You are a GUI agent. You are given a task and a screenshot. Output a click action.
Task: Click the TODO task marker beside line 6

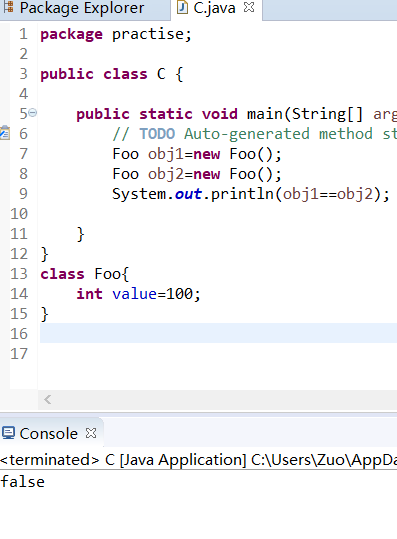click(5, 133)
